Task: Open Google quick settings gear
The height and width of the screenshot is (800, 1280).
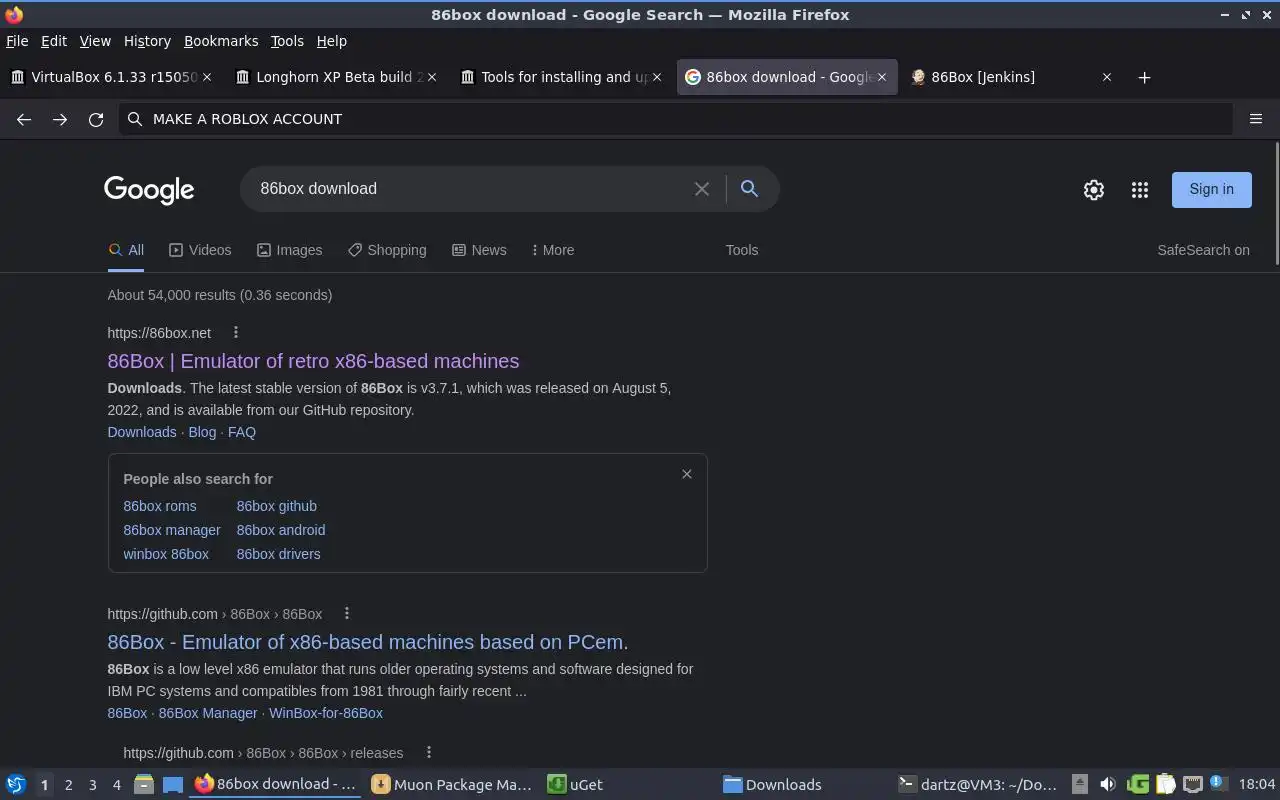Action: point(1094,190)
